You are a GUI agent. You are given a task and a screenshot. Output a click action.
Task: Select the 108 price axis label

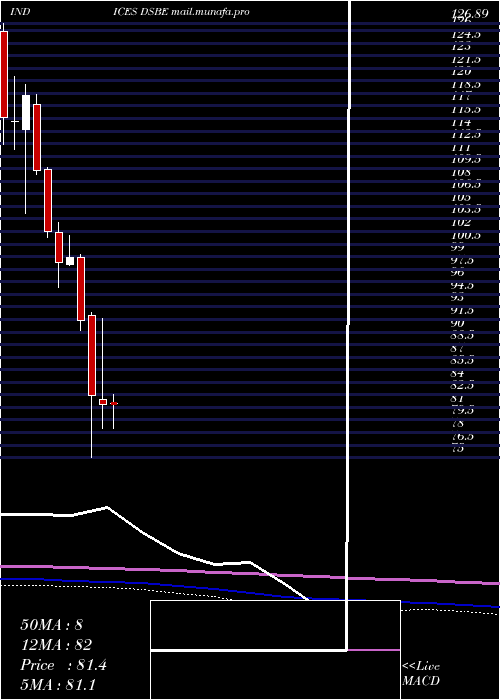click(x=461, y=172)
